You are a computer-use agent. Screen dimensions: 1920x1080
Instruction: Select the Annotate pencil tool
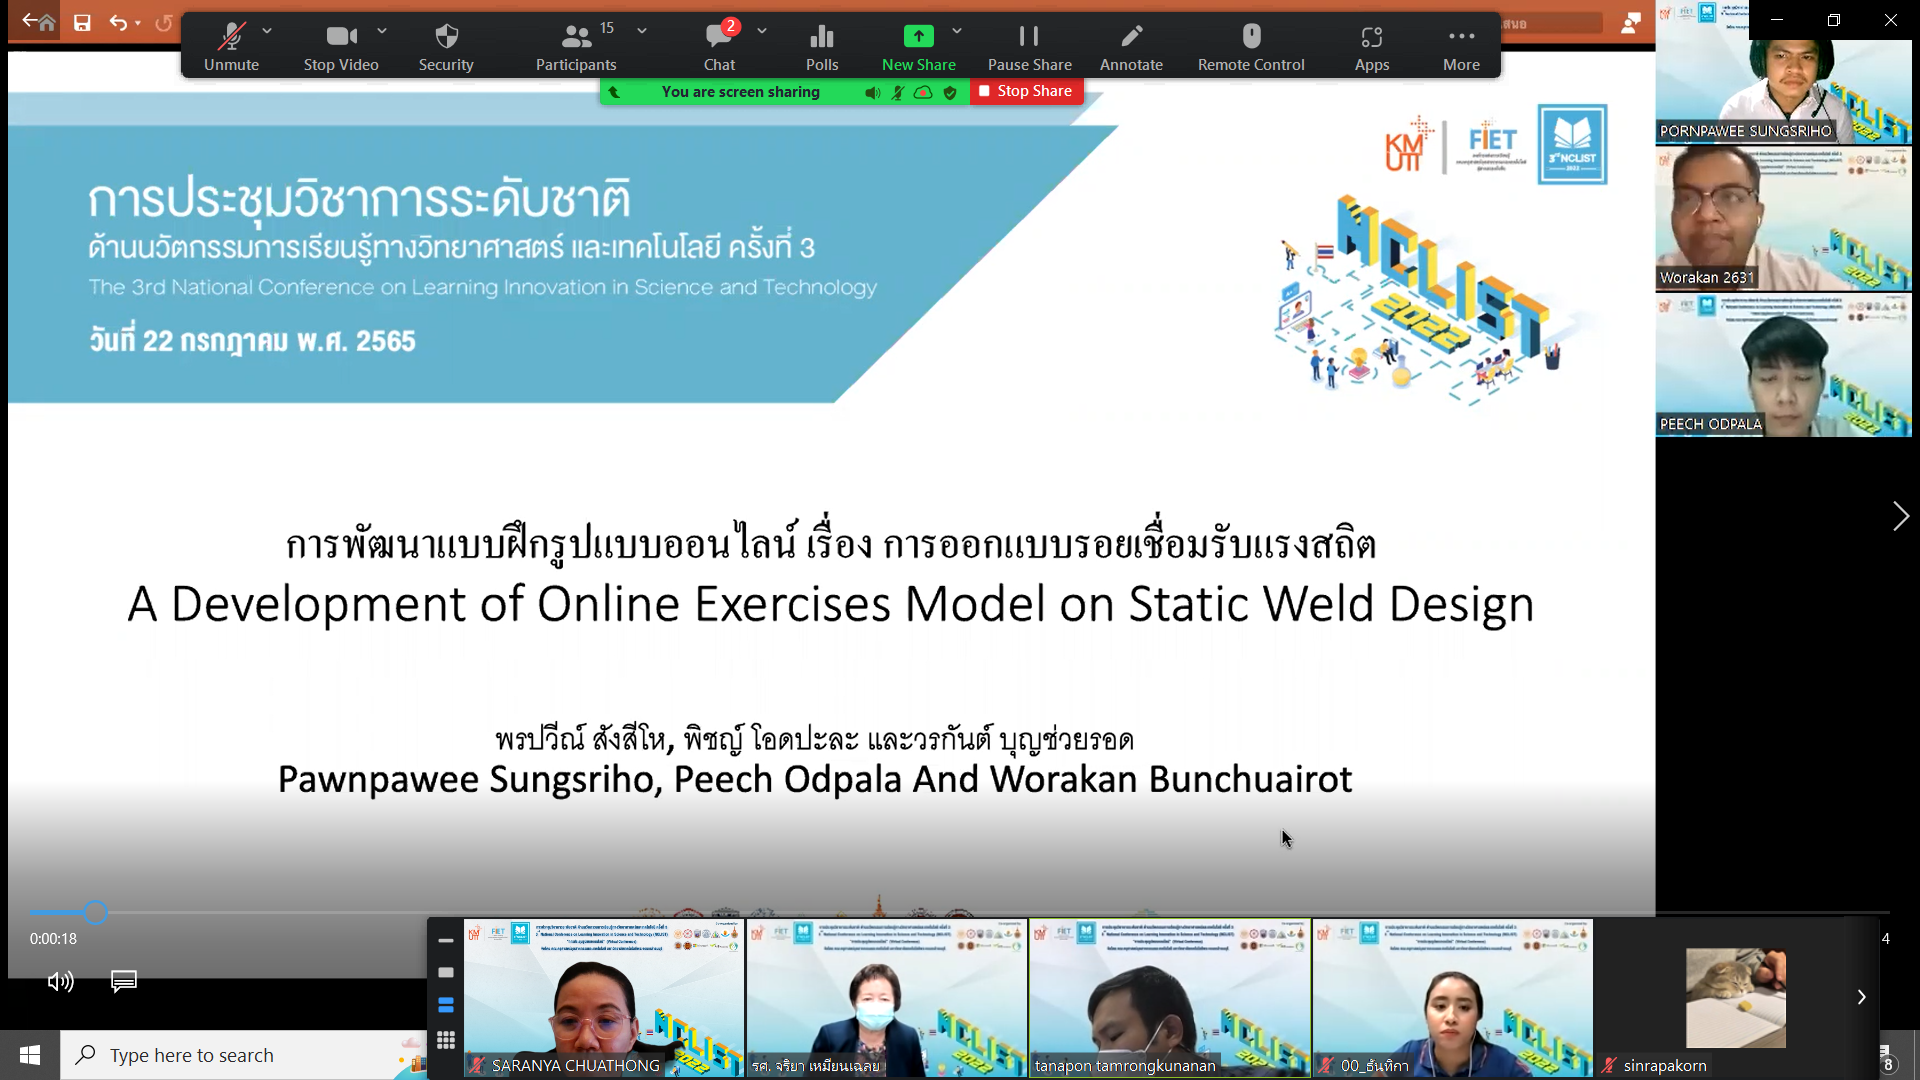click(x=1131, y=46)
